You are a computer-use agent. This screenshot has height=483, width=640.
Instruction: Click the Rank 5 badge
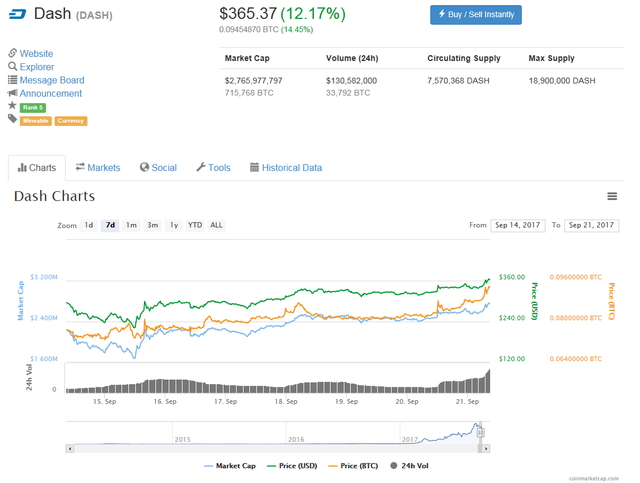33,107
